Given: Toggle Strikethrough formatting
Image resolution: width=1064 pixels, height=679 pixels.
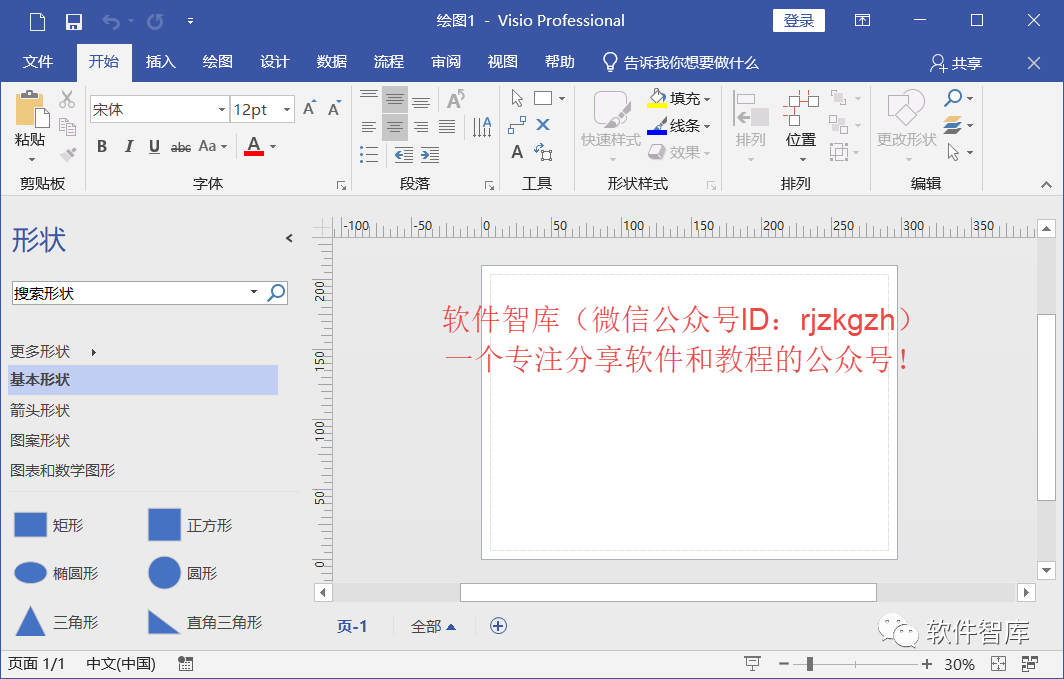Looking at the screenshot, I should click(x=180, y=147).
